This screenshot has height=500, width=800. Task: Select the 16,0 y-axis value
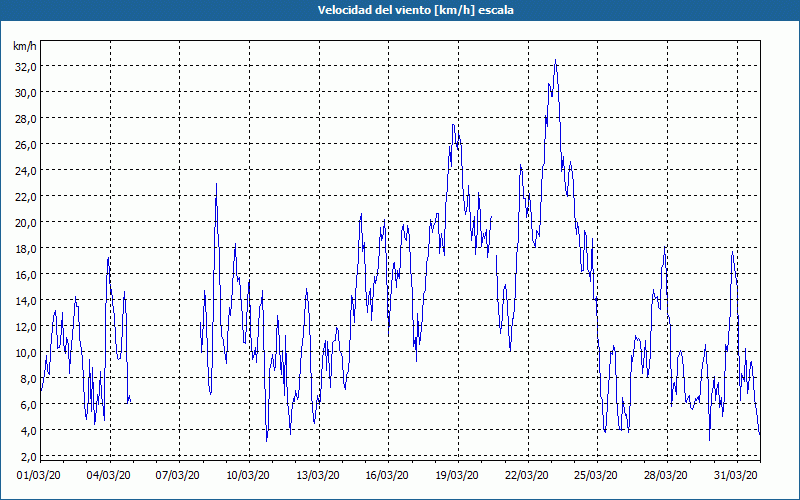click(25, 275)
